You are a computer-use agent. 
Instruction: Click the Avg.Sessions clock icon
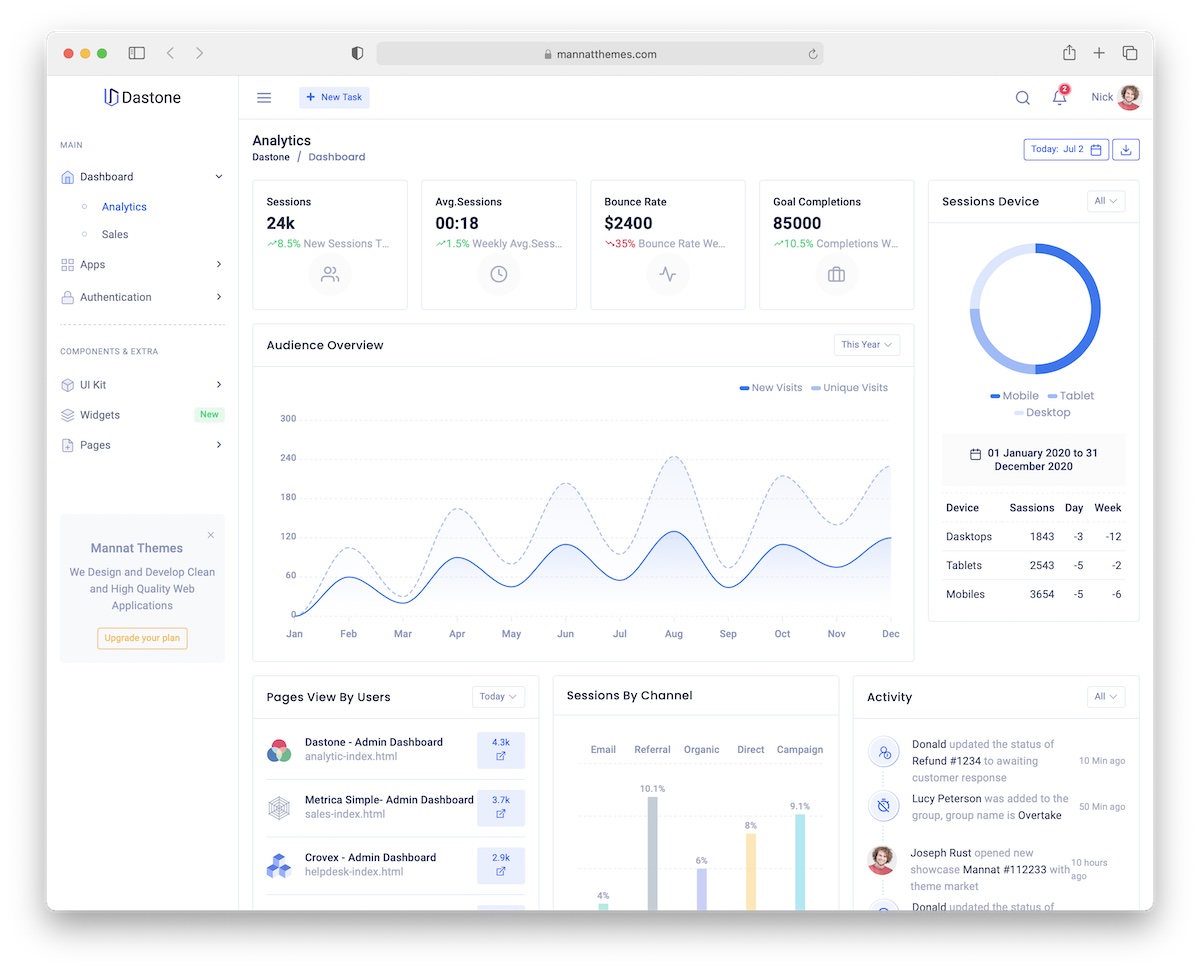[498, 274]
